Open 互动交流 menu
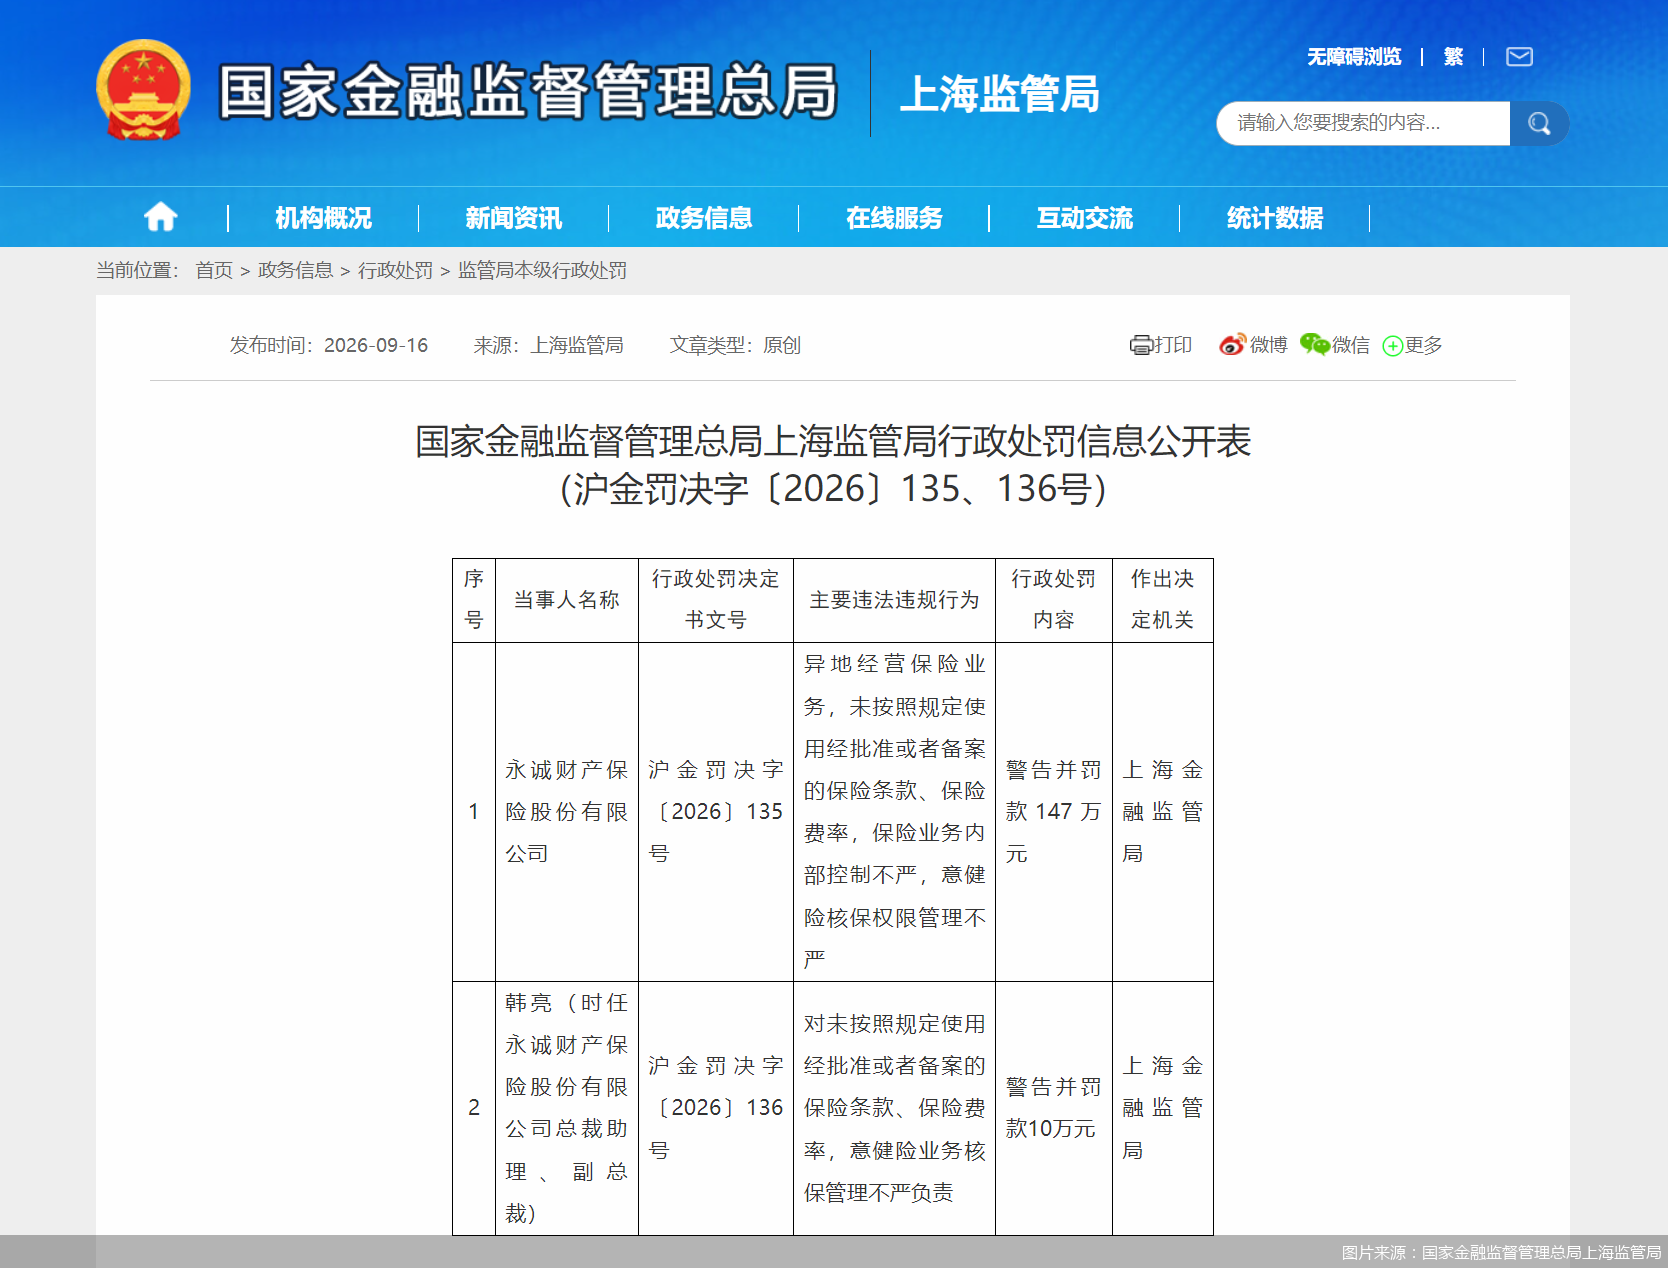Viewport: 1668px width, 1268px height. 1084,218
